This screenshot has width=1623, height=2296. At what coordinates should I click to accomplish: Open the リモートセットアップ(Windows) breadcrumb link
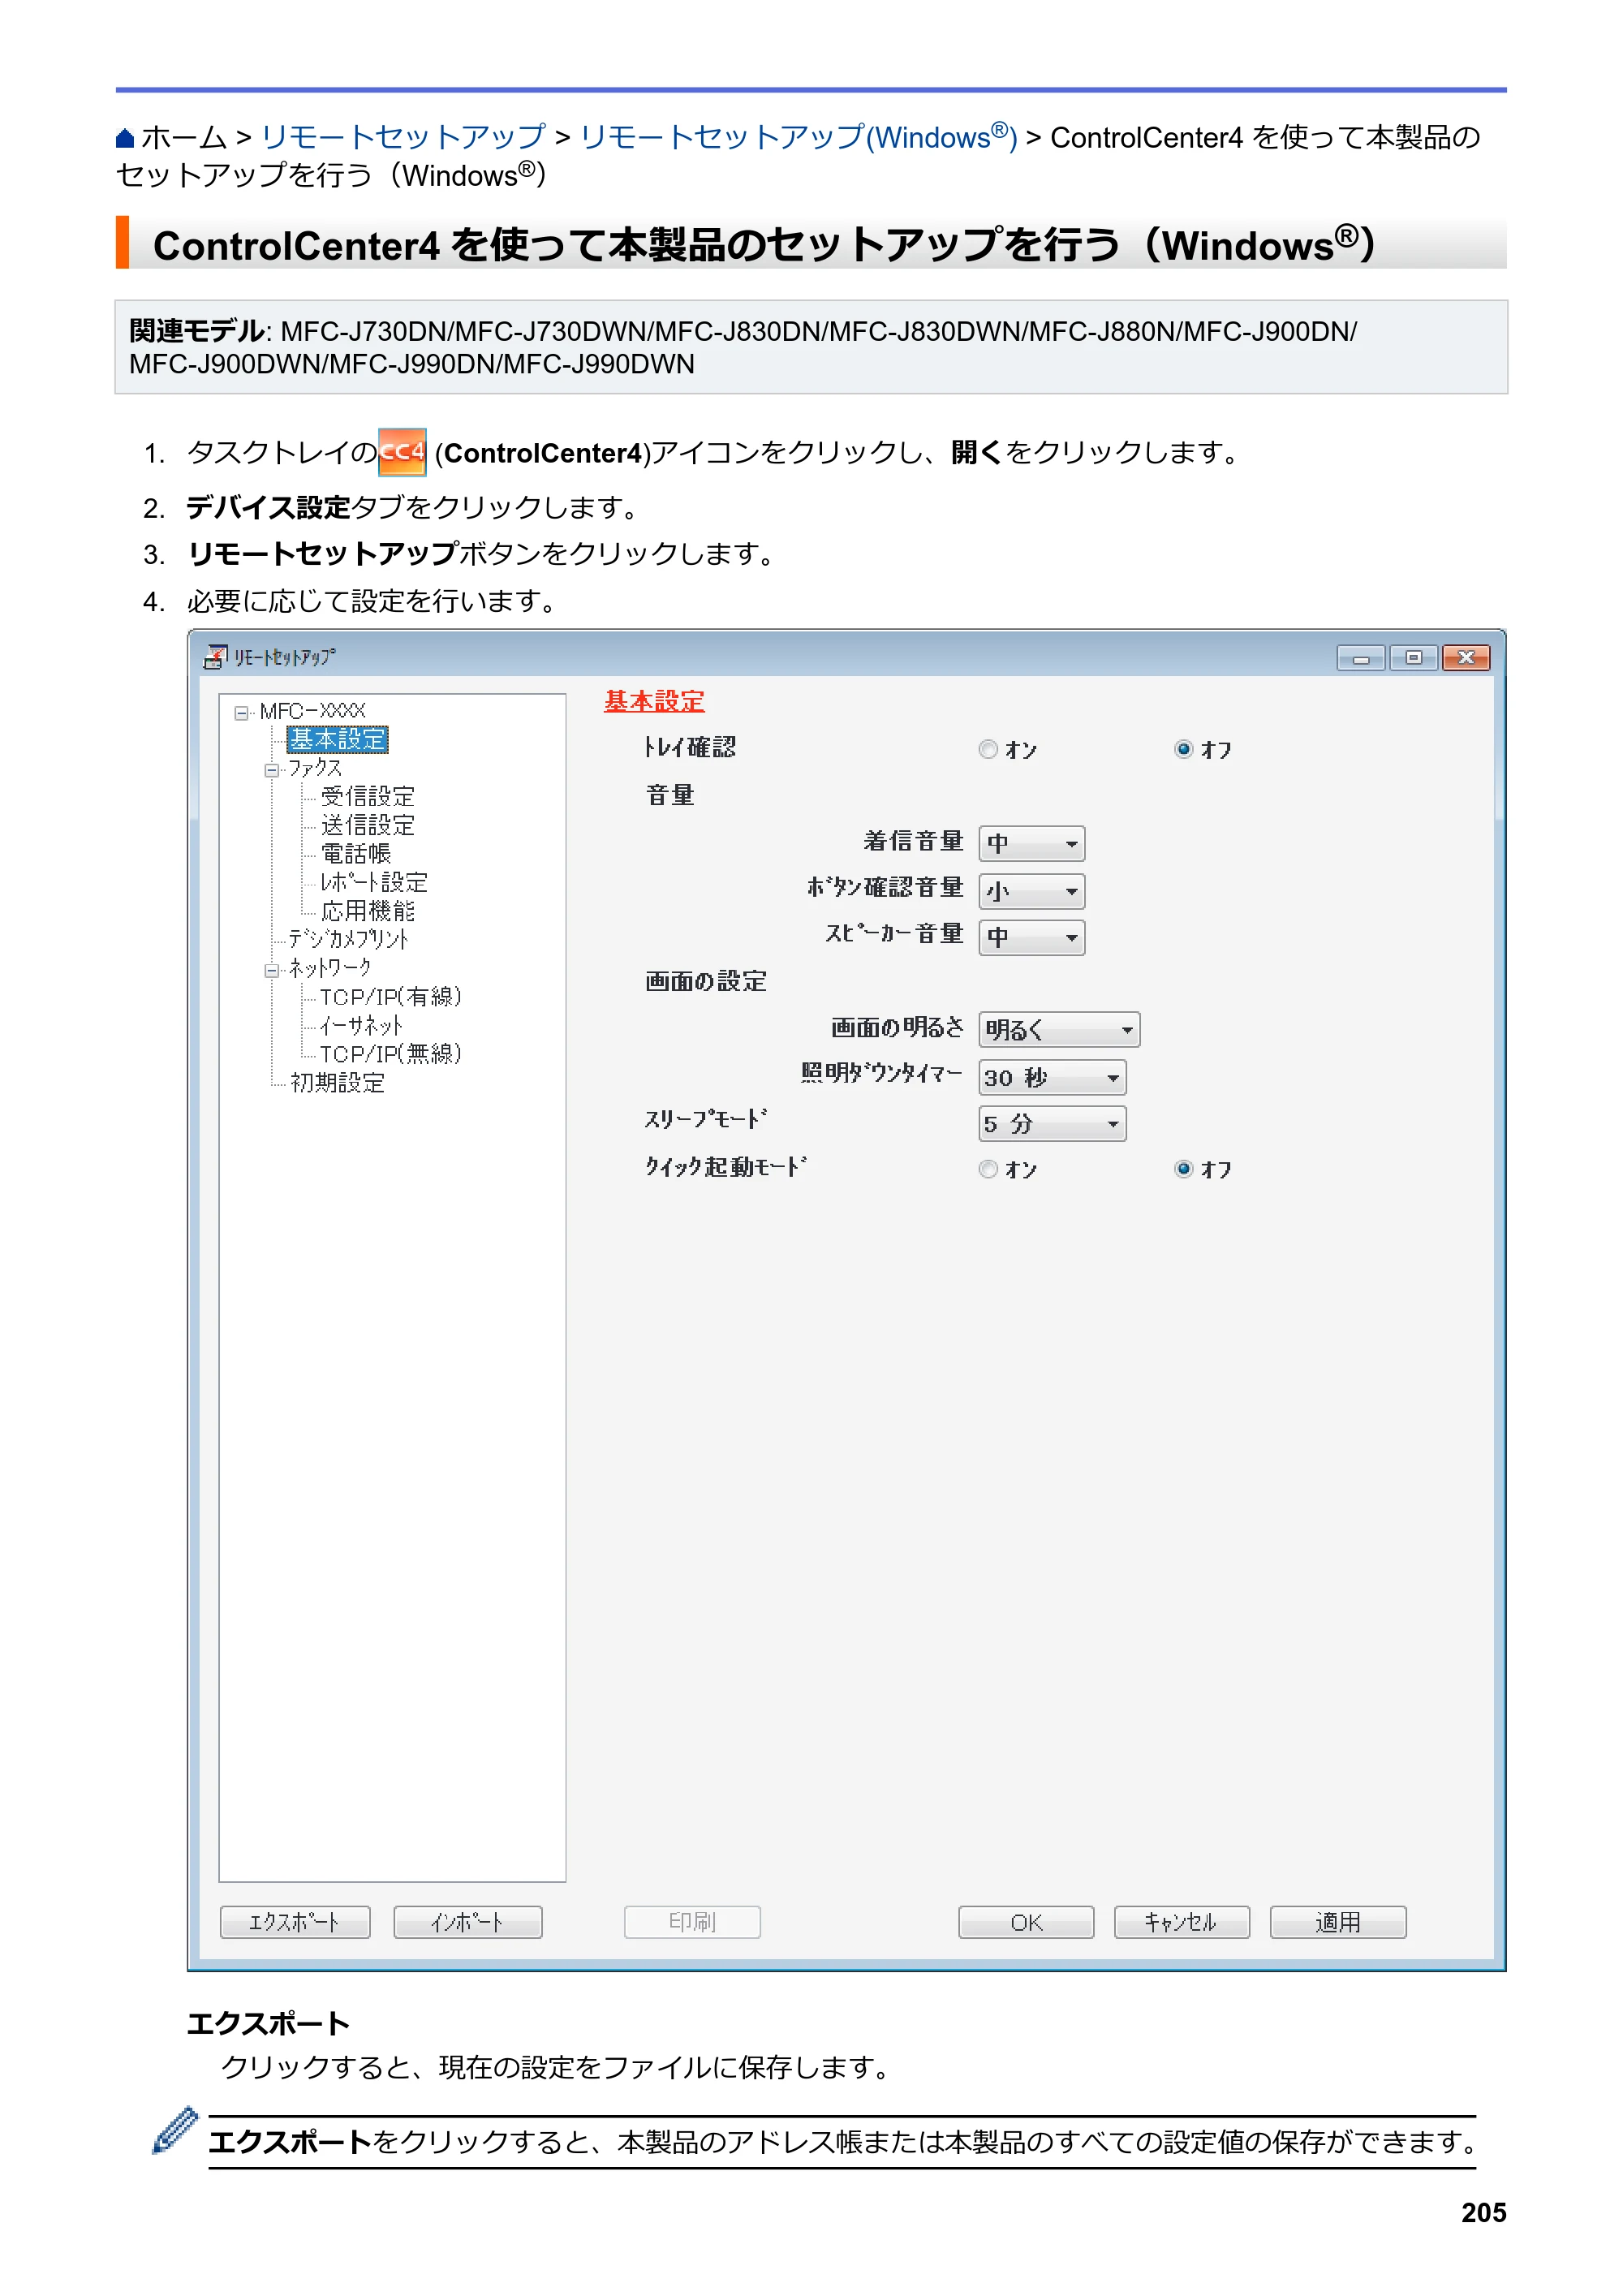[x=798, y=137]
